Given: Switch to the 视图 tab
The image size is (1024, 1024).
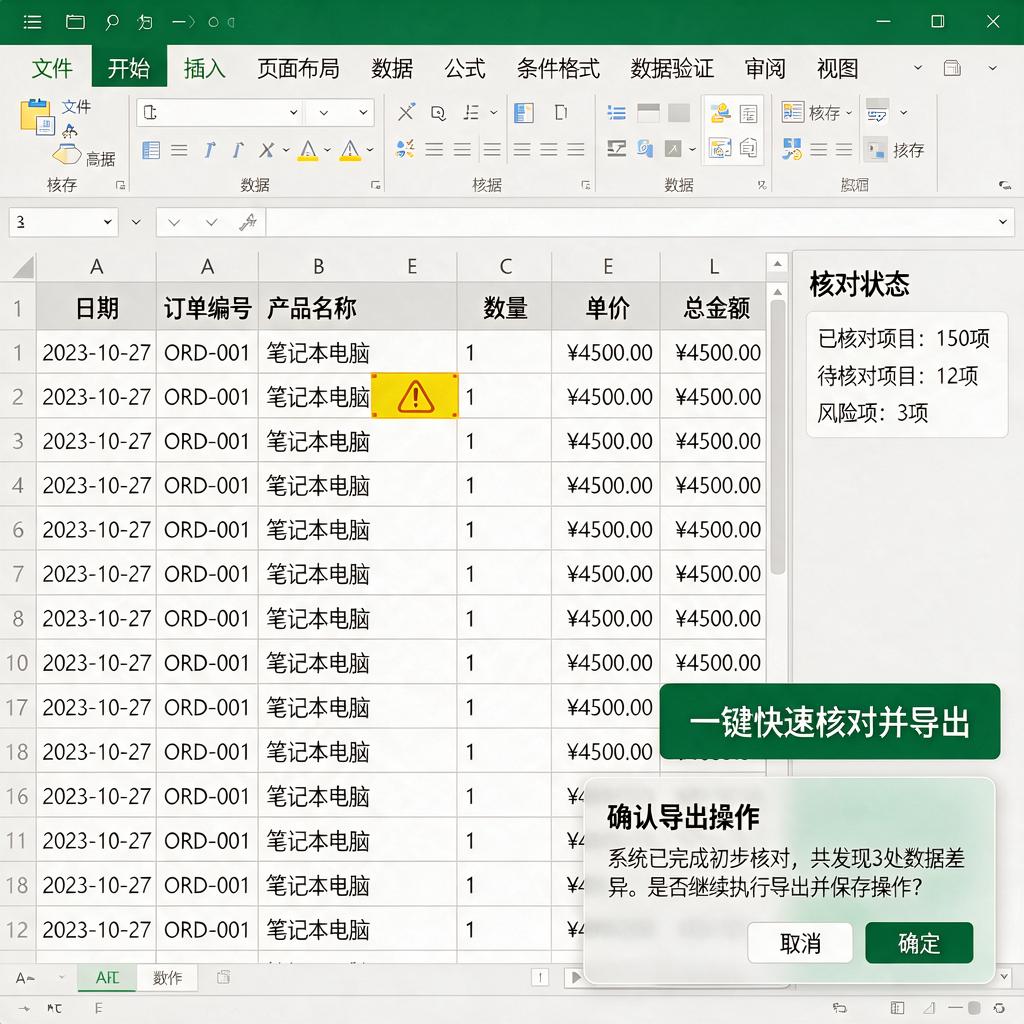Looking at the screenshot, I should 837,68.
